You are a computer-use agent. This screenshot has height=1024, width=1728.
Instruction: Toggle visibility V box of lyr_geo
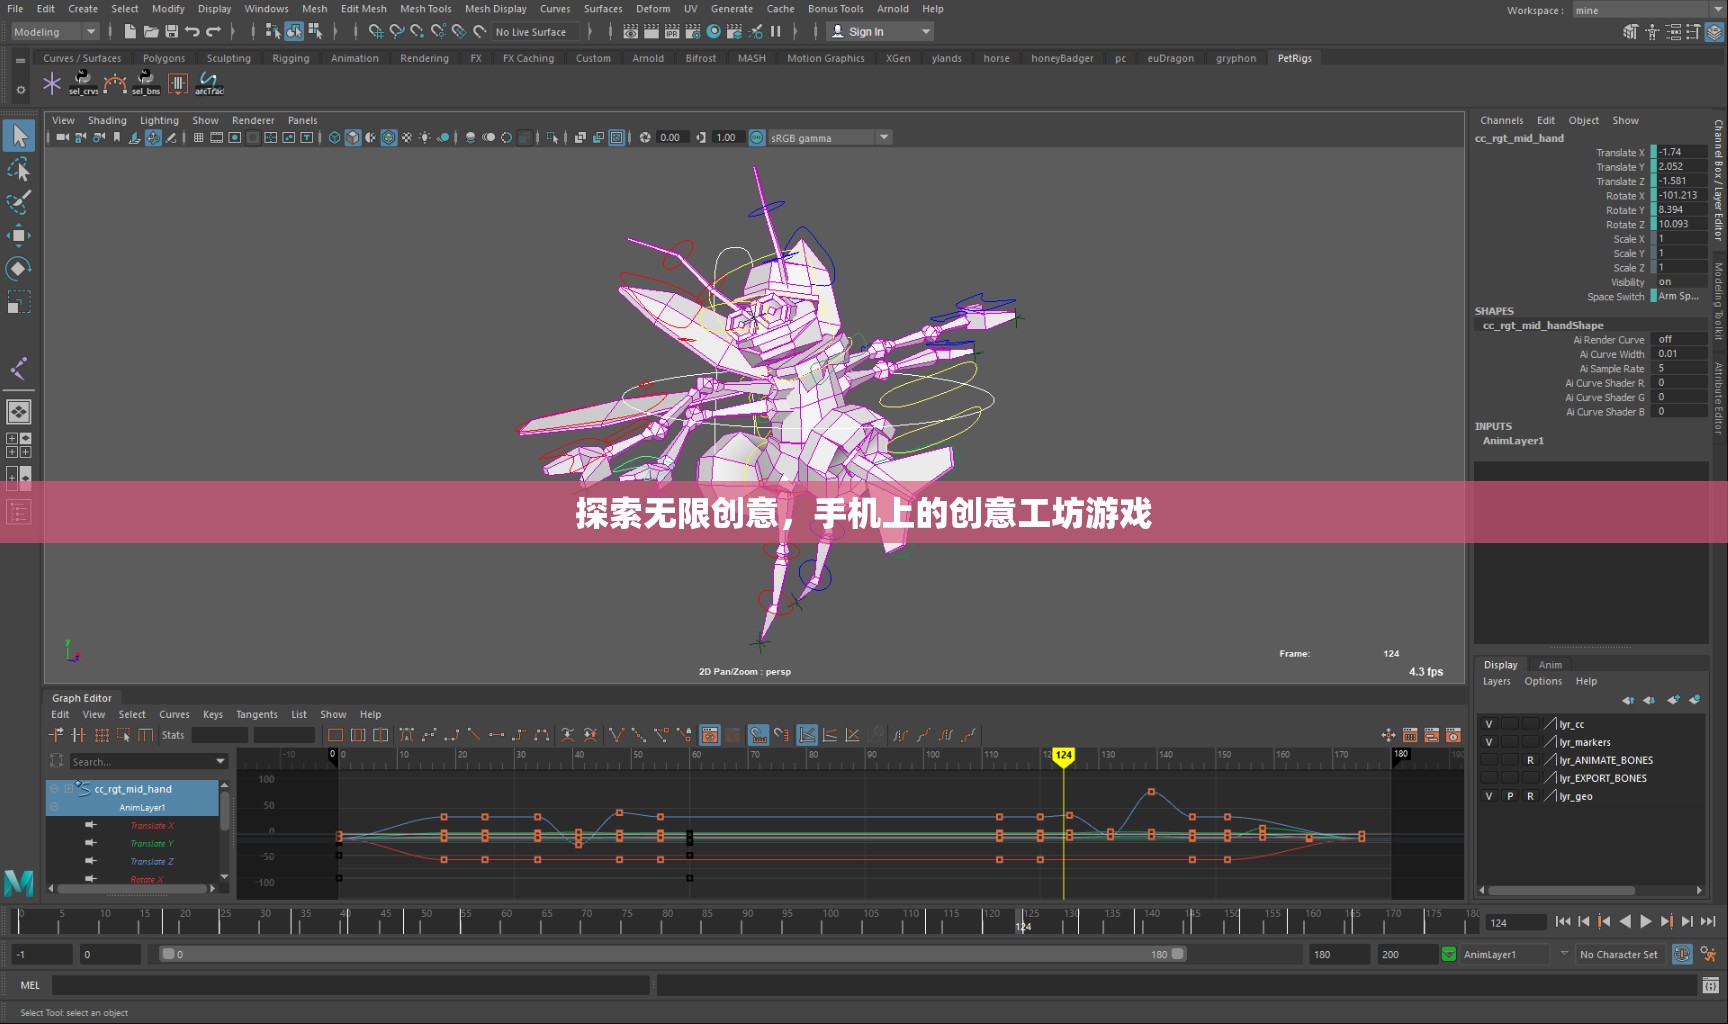[1489, 796]
